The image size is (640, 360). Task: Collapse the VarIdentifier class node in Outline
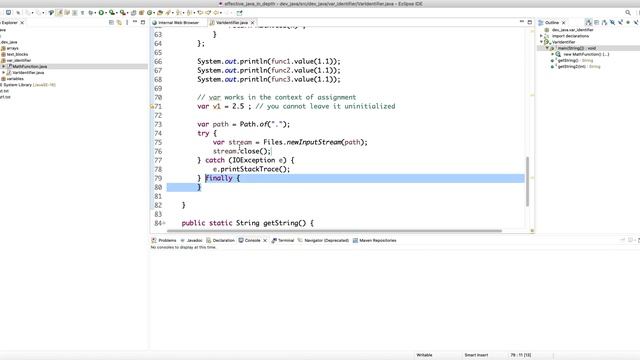tap(542, 42)
